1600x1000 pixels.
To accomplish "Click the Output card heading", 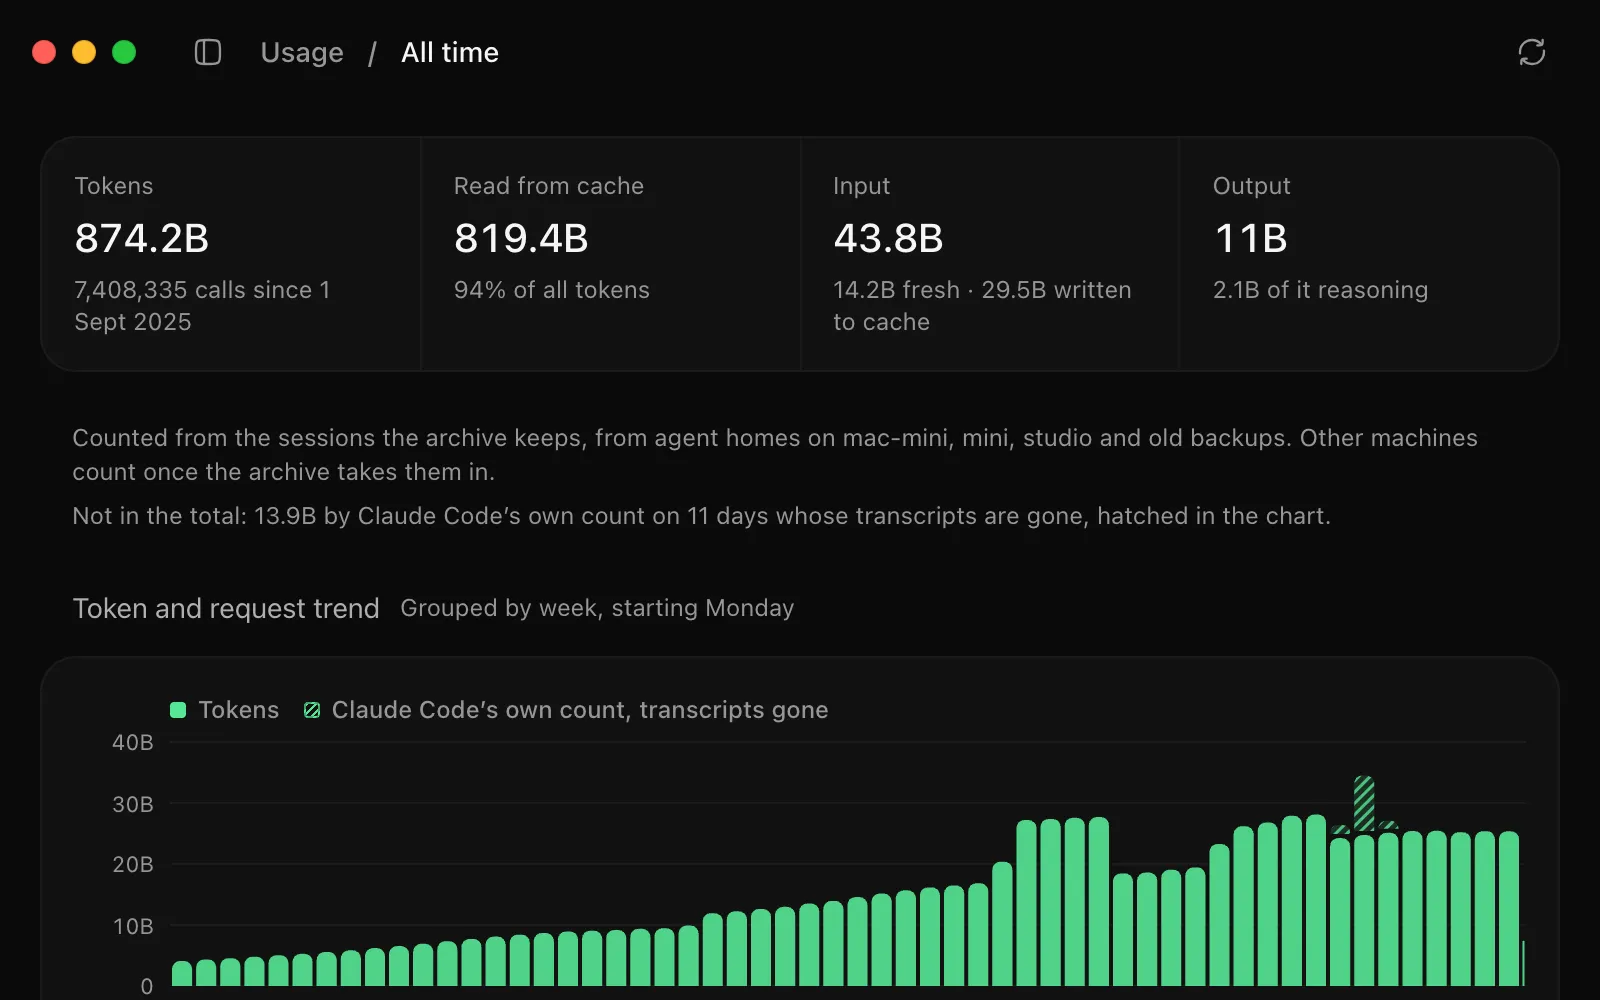I will 1252,186.
